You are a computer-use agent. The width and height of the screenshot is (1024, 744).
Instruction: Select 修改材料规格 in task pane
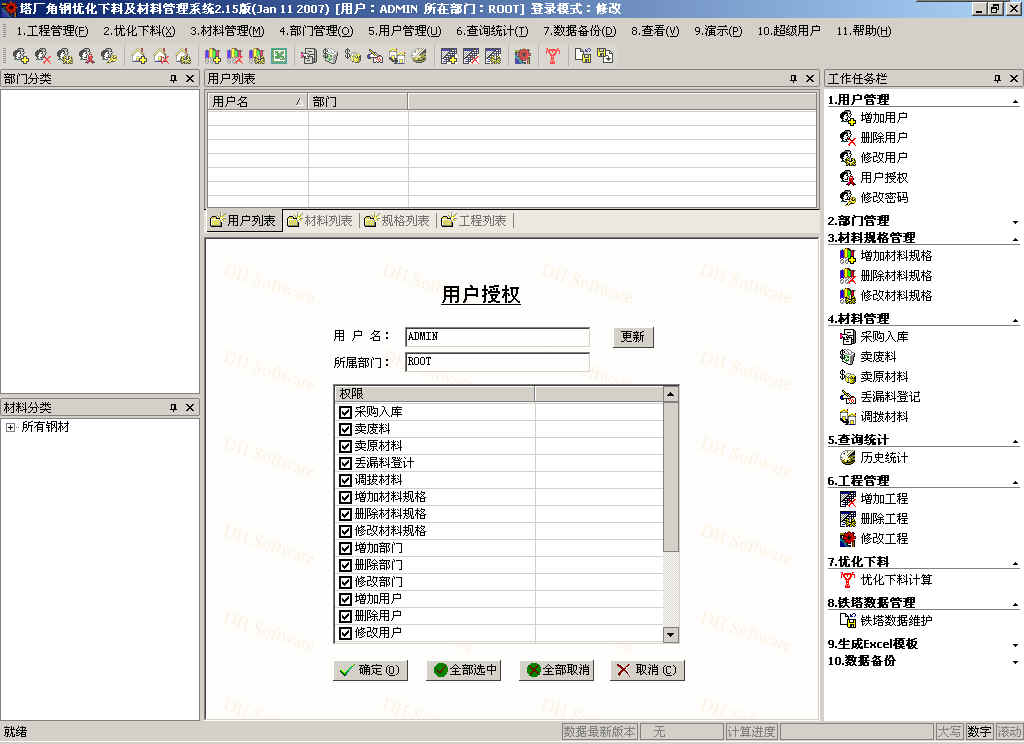point(896,295)
